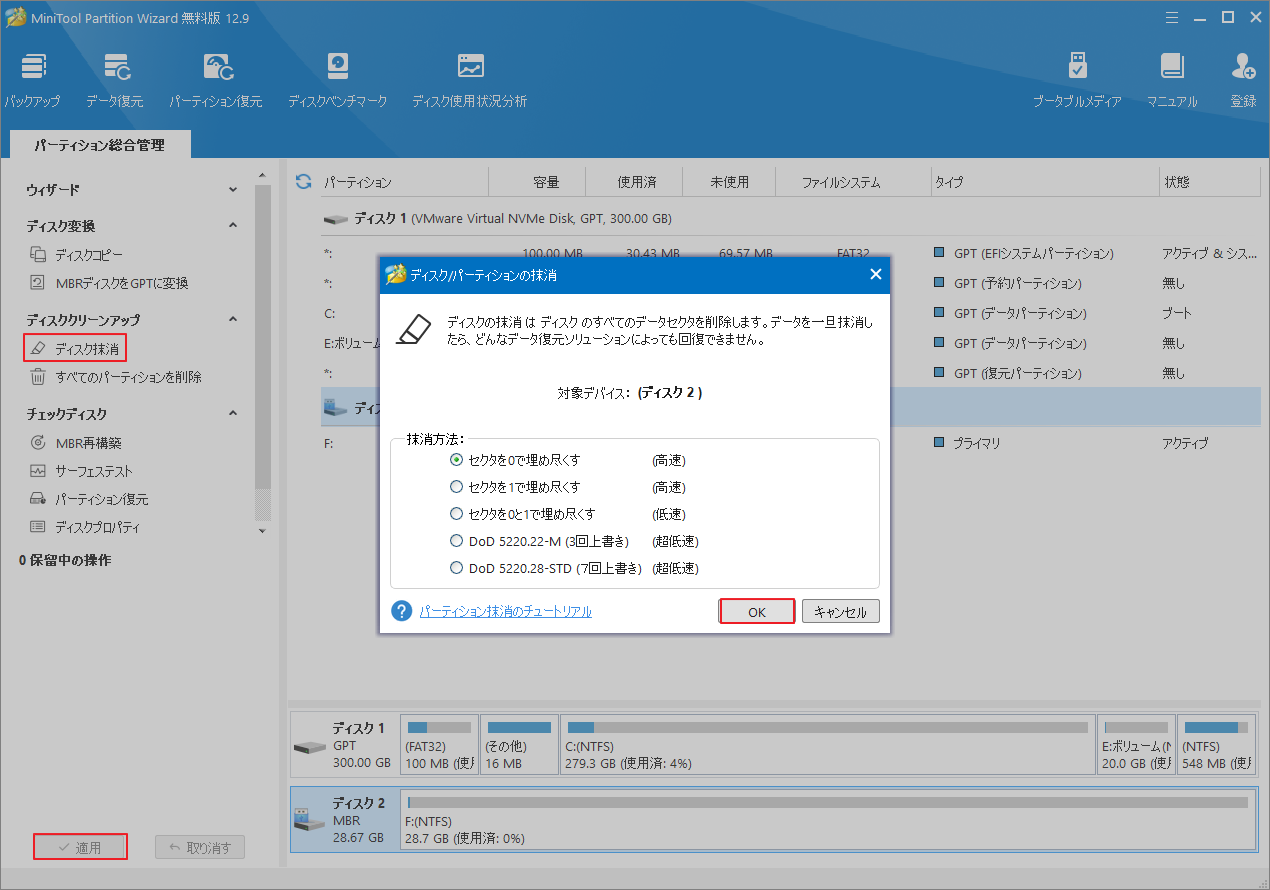
Task: Open the マニュアル icon
Action: pyautogui.click(x=1172, y=80)
